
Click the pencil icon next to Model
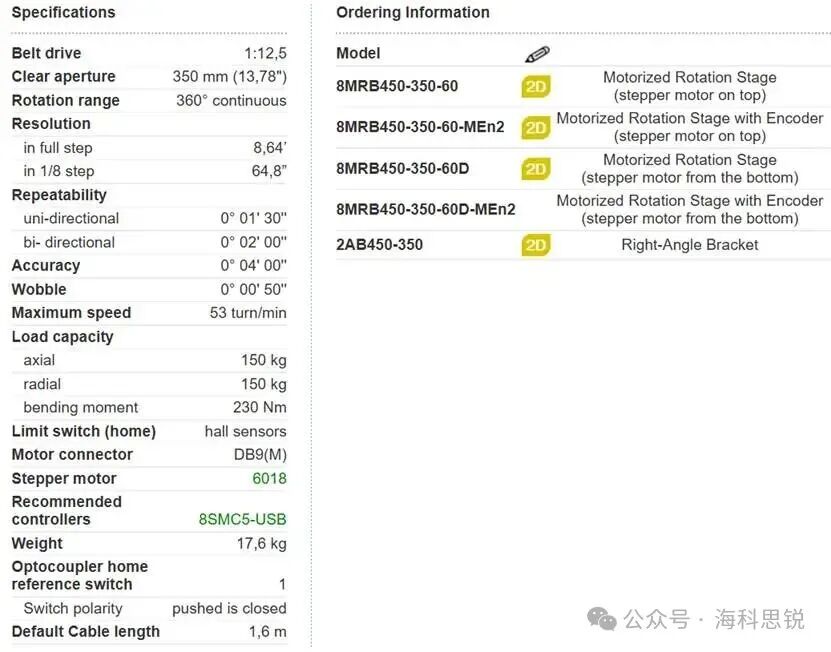coord(537,54)
